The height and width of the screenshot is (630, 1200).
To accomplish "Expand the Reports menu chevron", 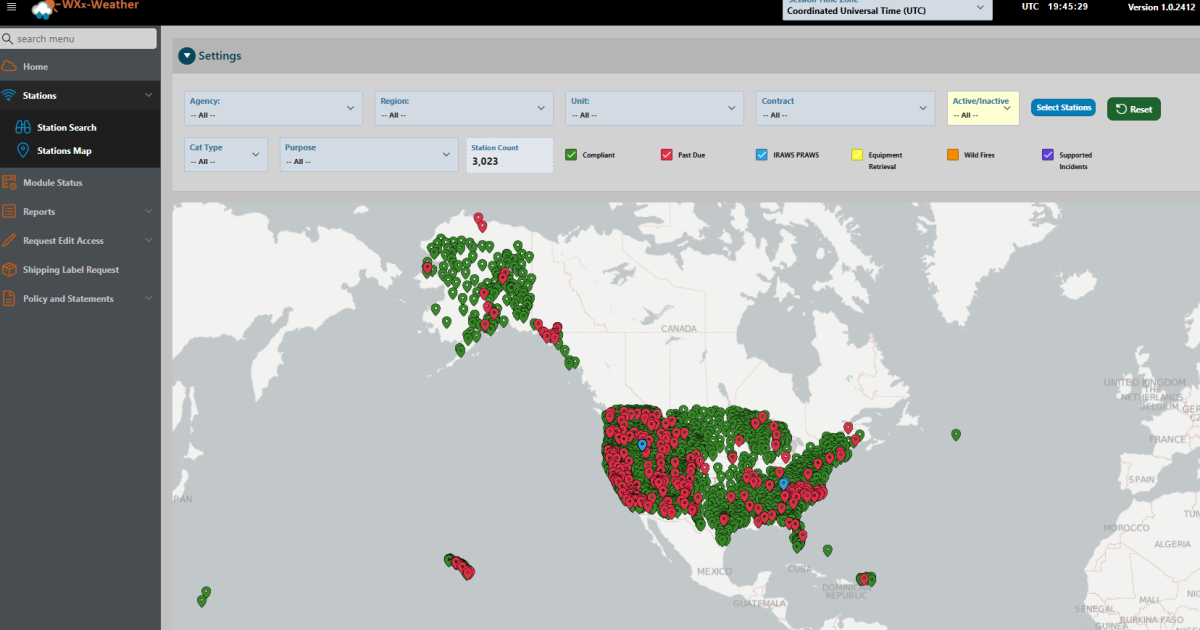I will (148, 212).
